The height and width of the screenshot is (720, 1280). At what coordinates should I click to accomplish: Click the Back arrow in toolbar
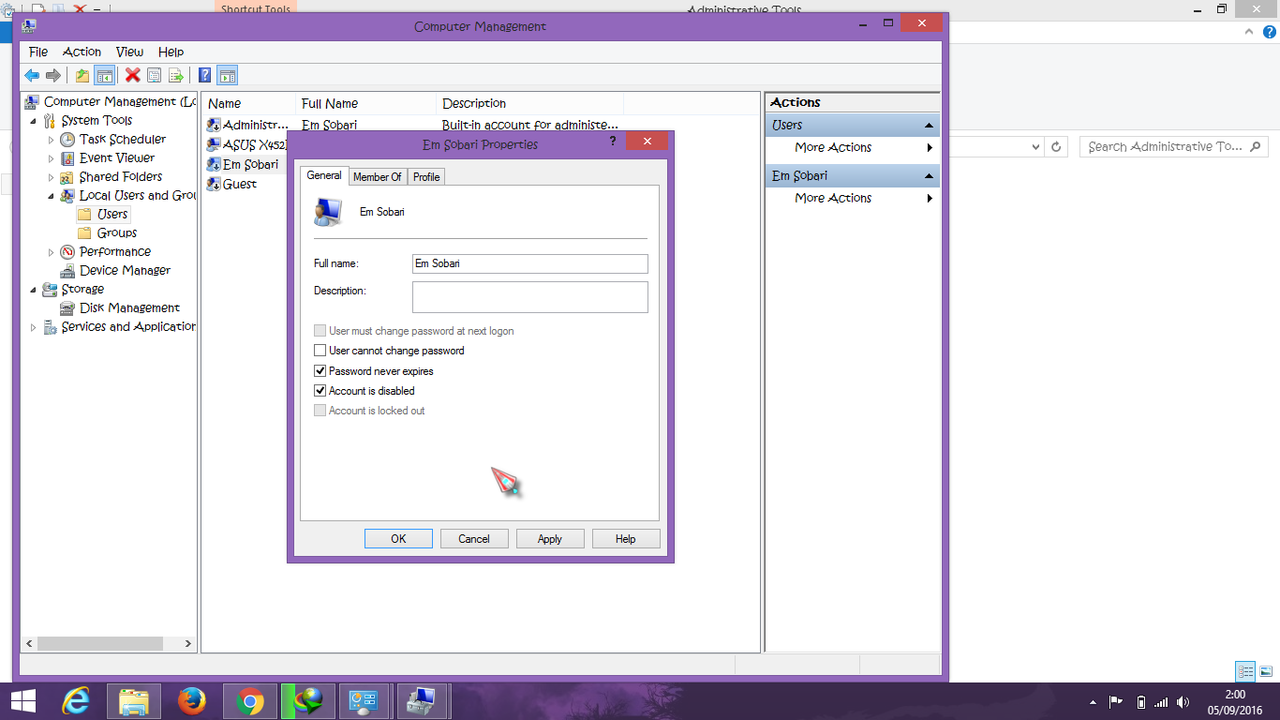[32, 75]
